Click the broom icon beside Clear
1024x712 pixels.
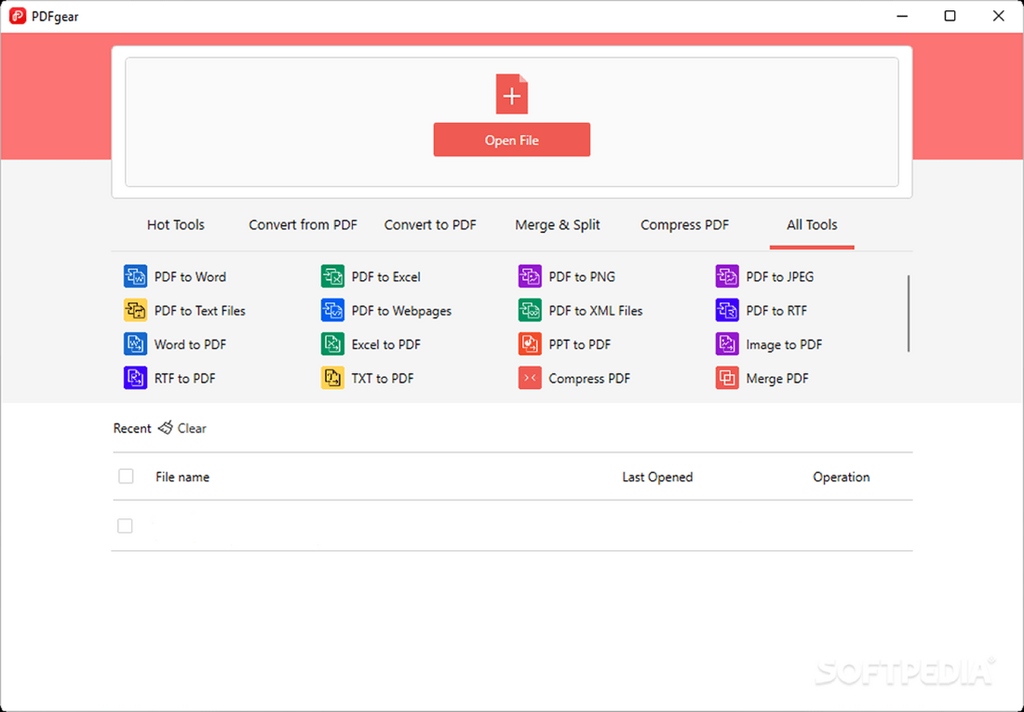click(165, 428)
